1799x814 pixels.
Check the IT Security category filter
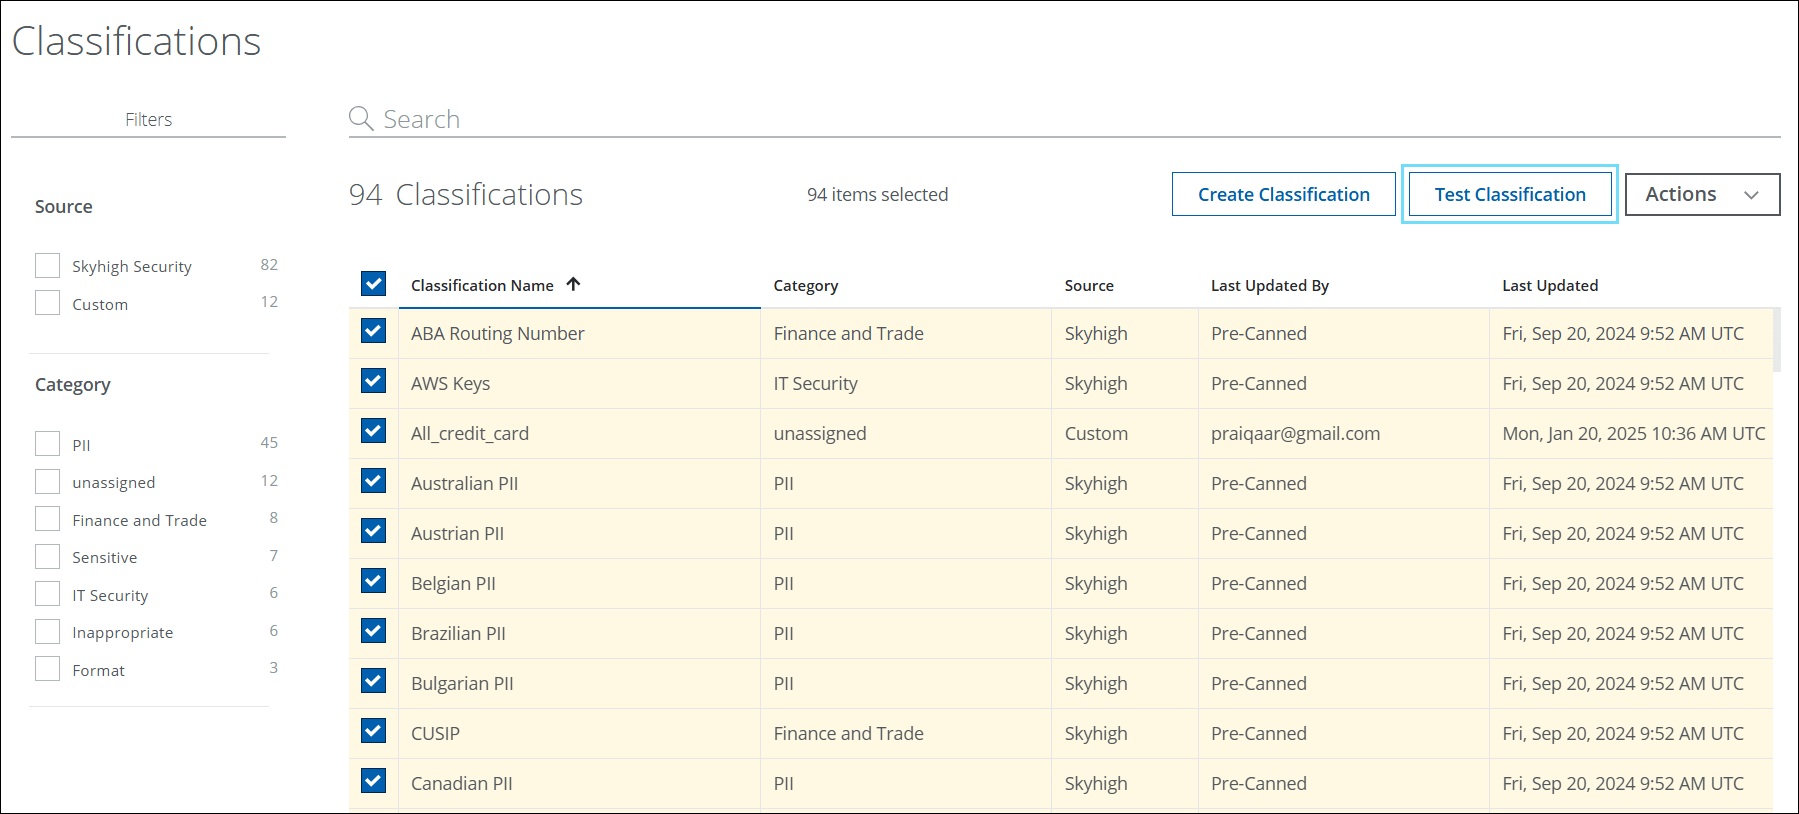pos(48,594)
